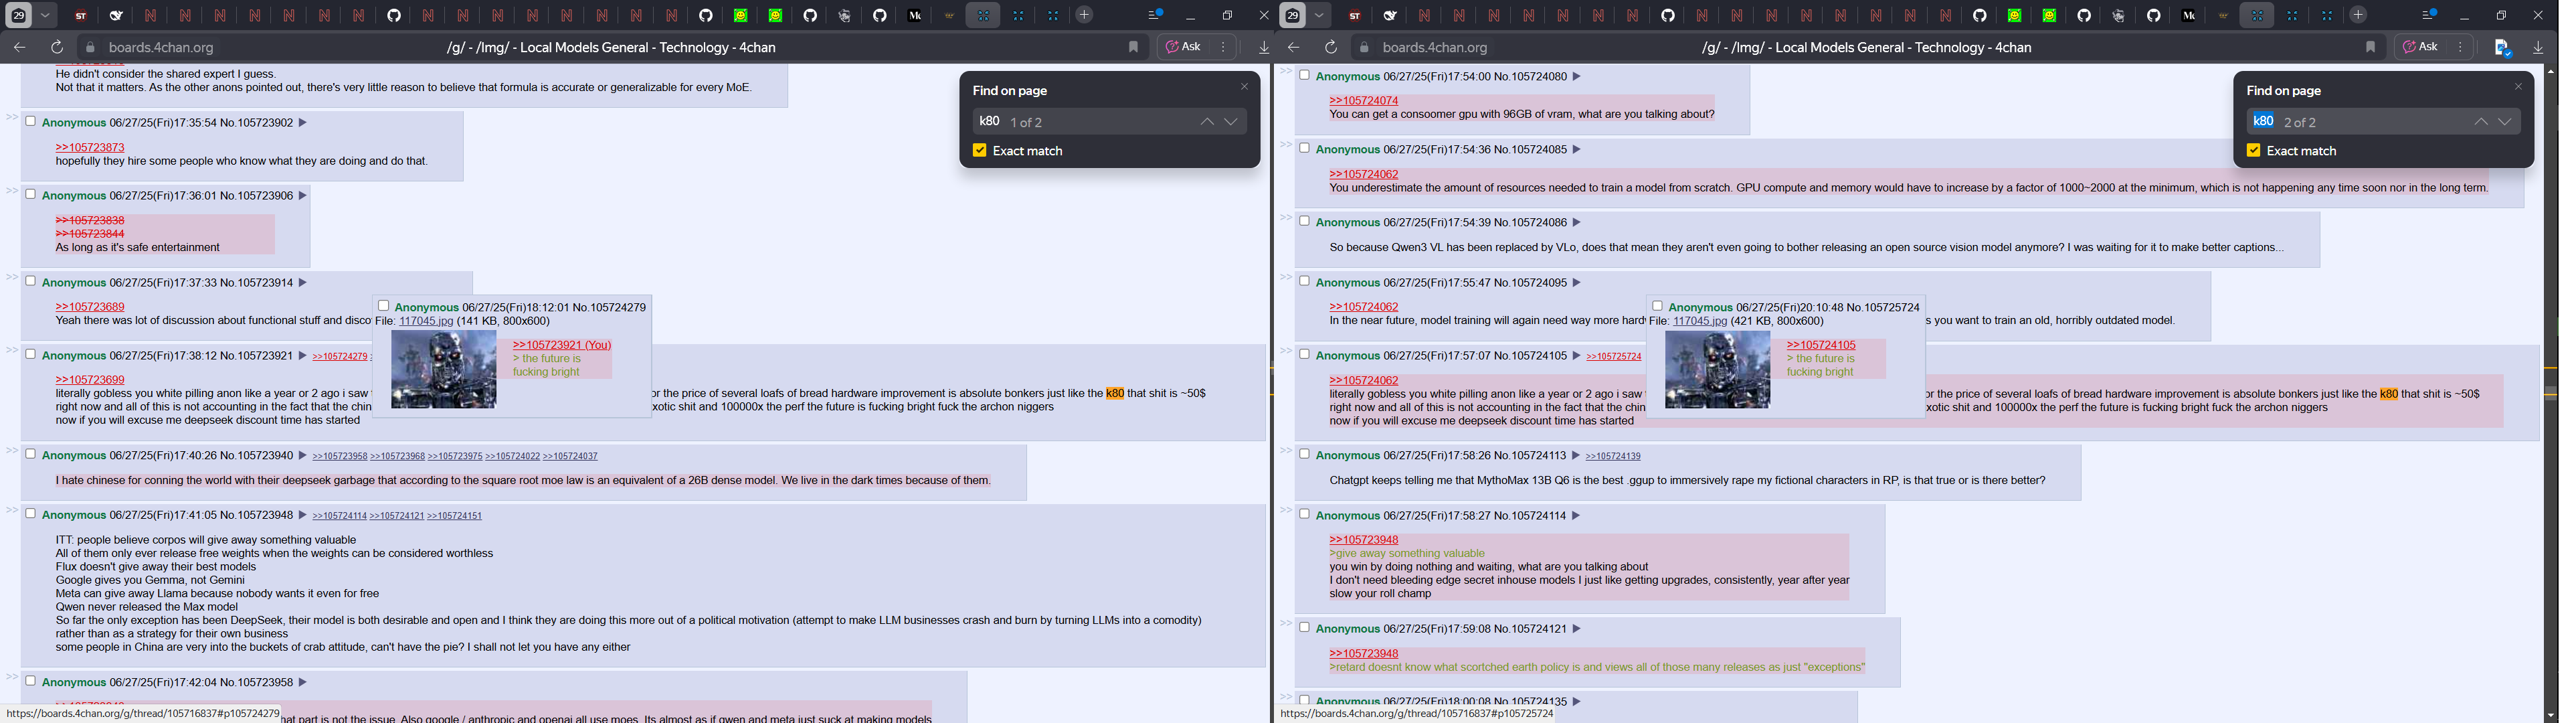This screenshot has width=2576, height=723.
Task: Switch to the crown-icon tab in right window
Action: (2223, 15)
